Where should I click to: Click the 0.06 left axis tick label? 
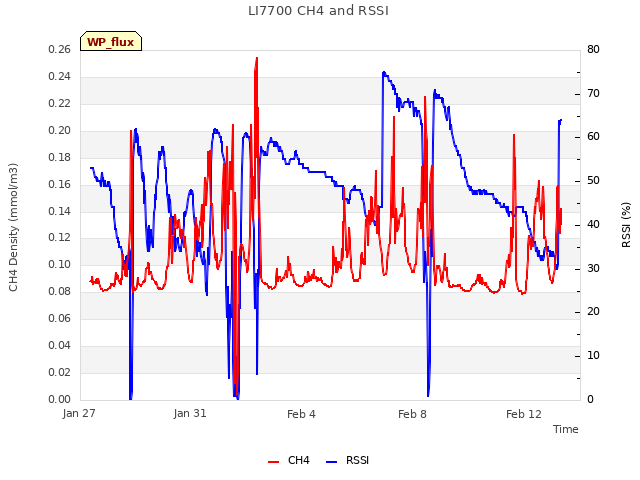click(x=60, y=318)
